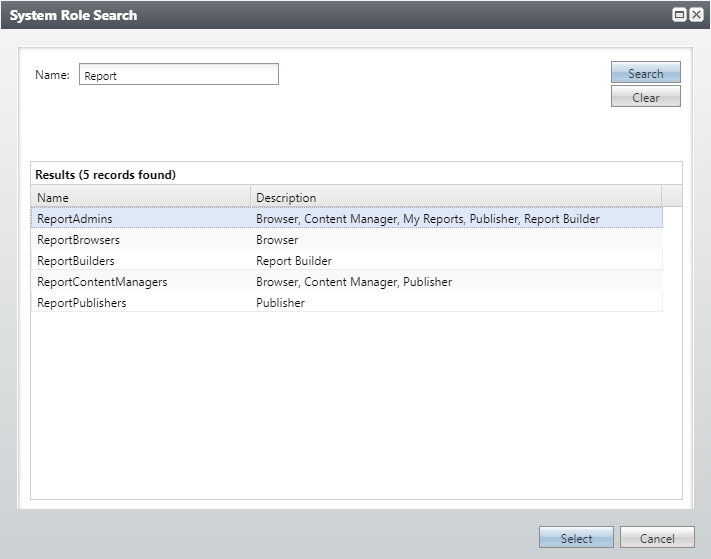This screenshot has height=559, width=711.
Task: Click the Report Builder description cell
Action: click(x=294, y=261)
